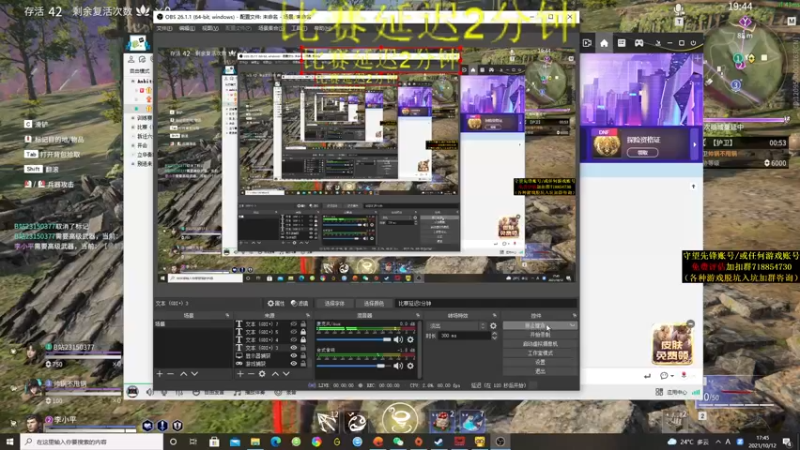800x450 pixels.
Task: Adjust second mixer channel volume slider
Action: click(354, 365)
